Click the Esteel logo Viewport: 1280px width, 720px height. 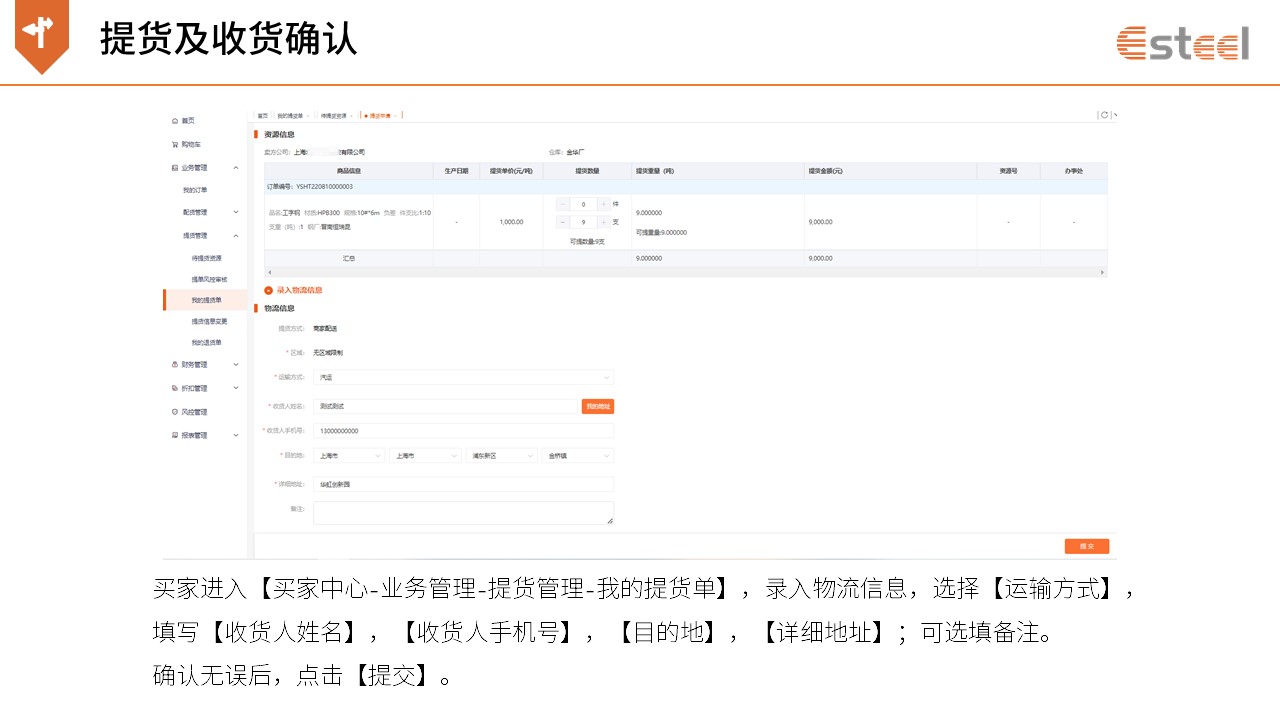tap(1183, 43)
